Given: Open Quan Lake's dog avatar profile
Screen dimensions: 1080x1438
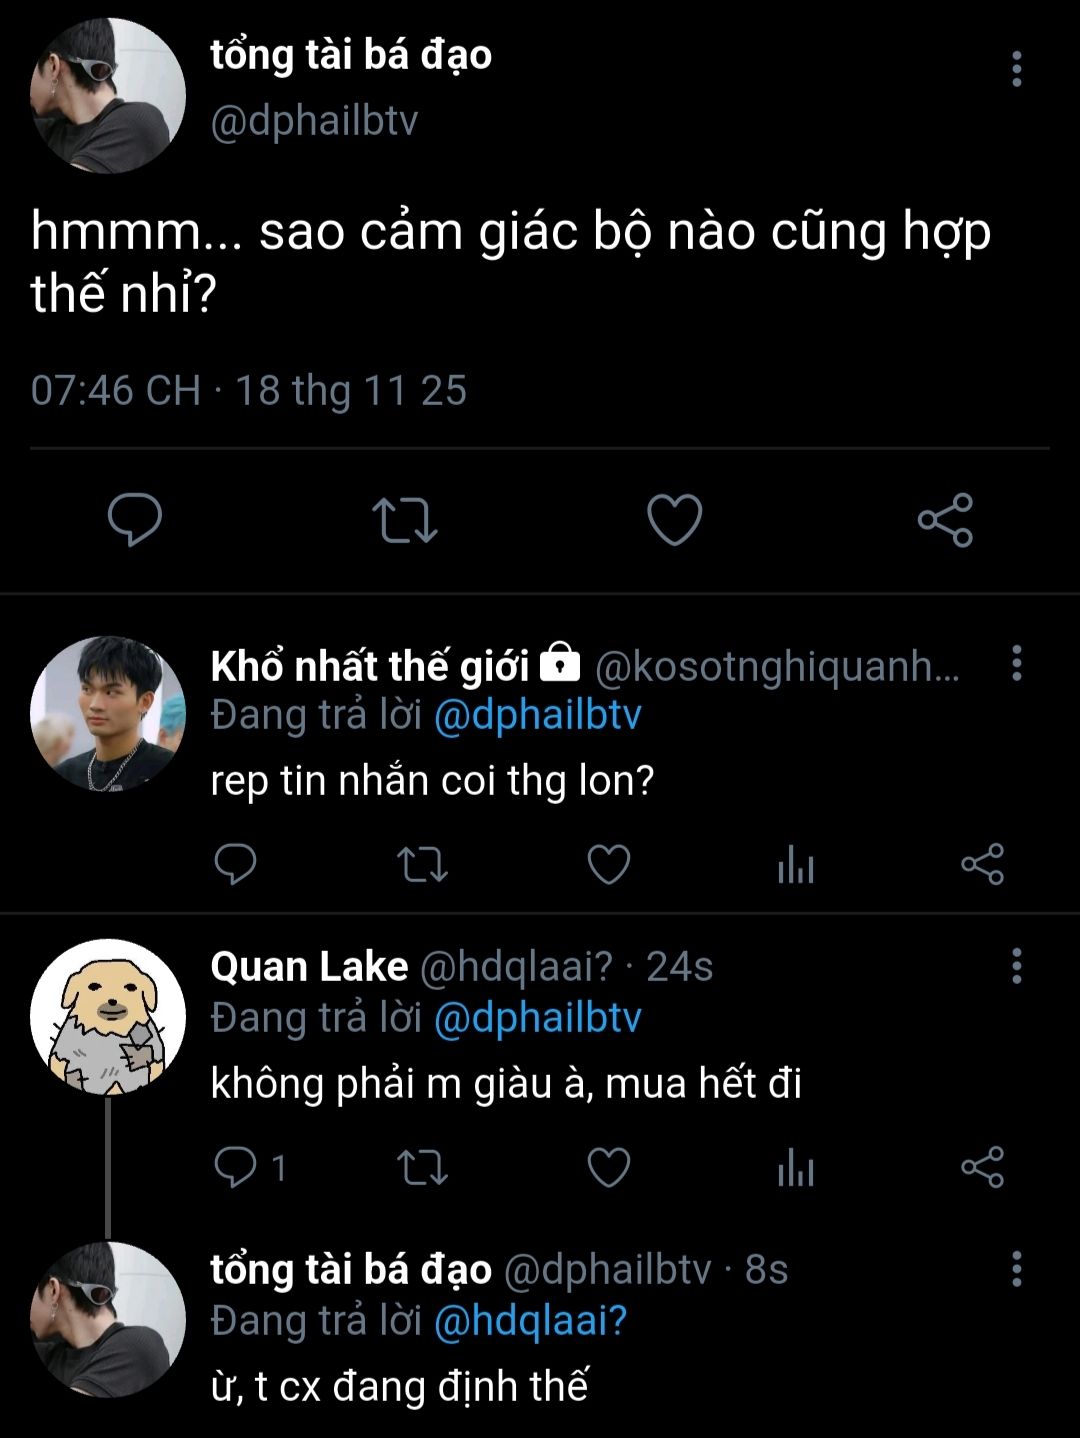Looking at the screenshot, I should click(x=108, y=1016).
